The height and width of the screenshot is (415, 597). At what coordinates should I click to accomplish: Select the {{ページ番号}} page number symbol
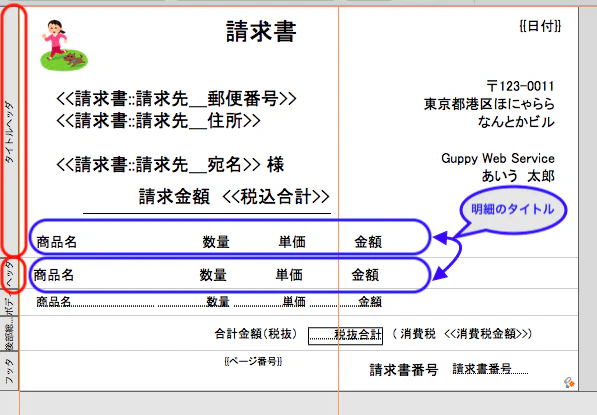coord(253,361)
